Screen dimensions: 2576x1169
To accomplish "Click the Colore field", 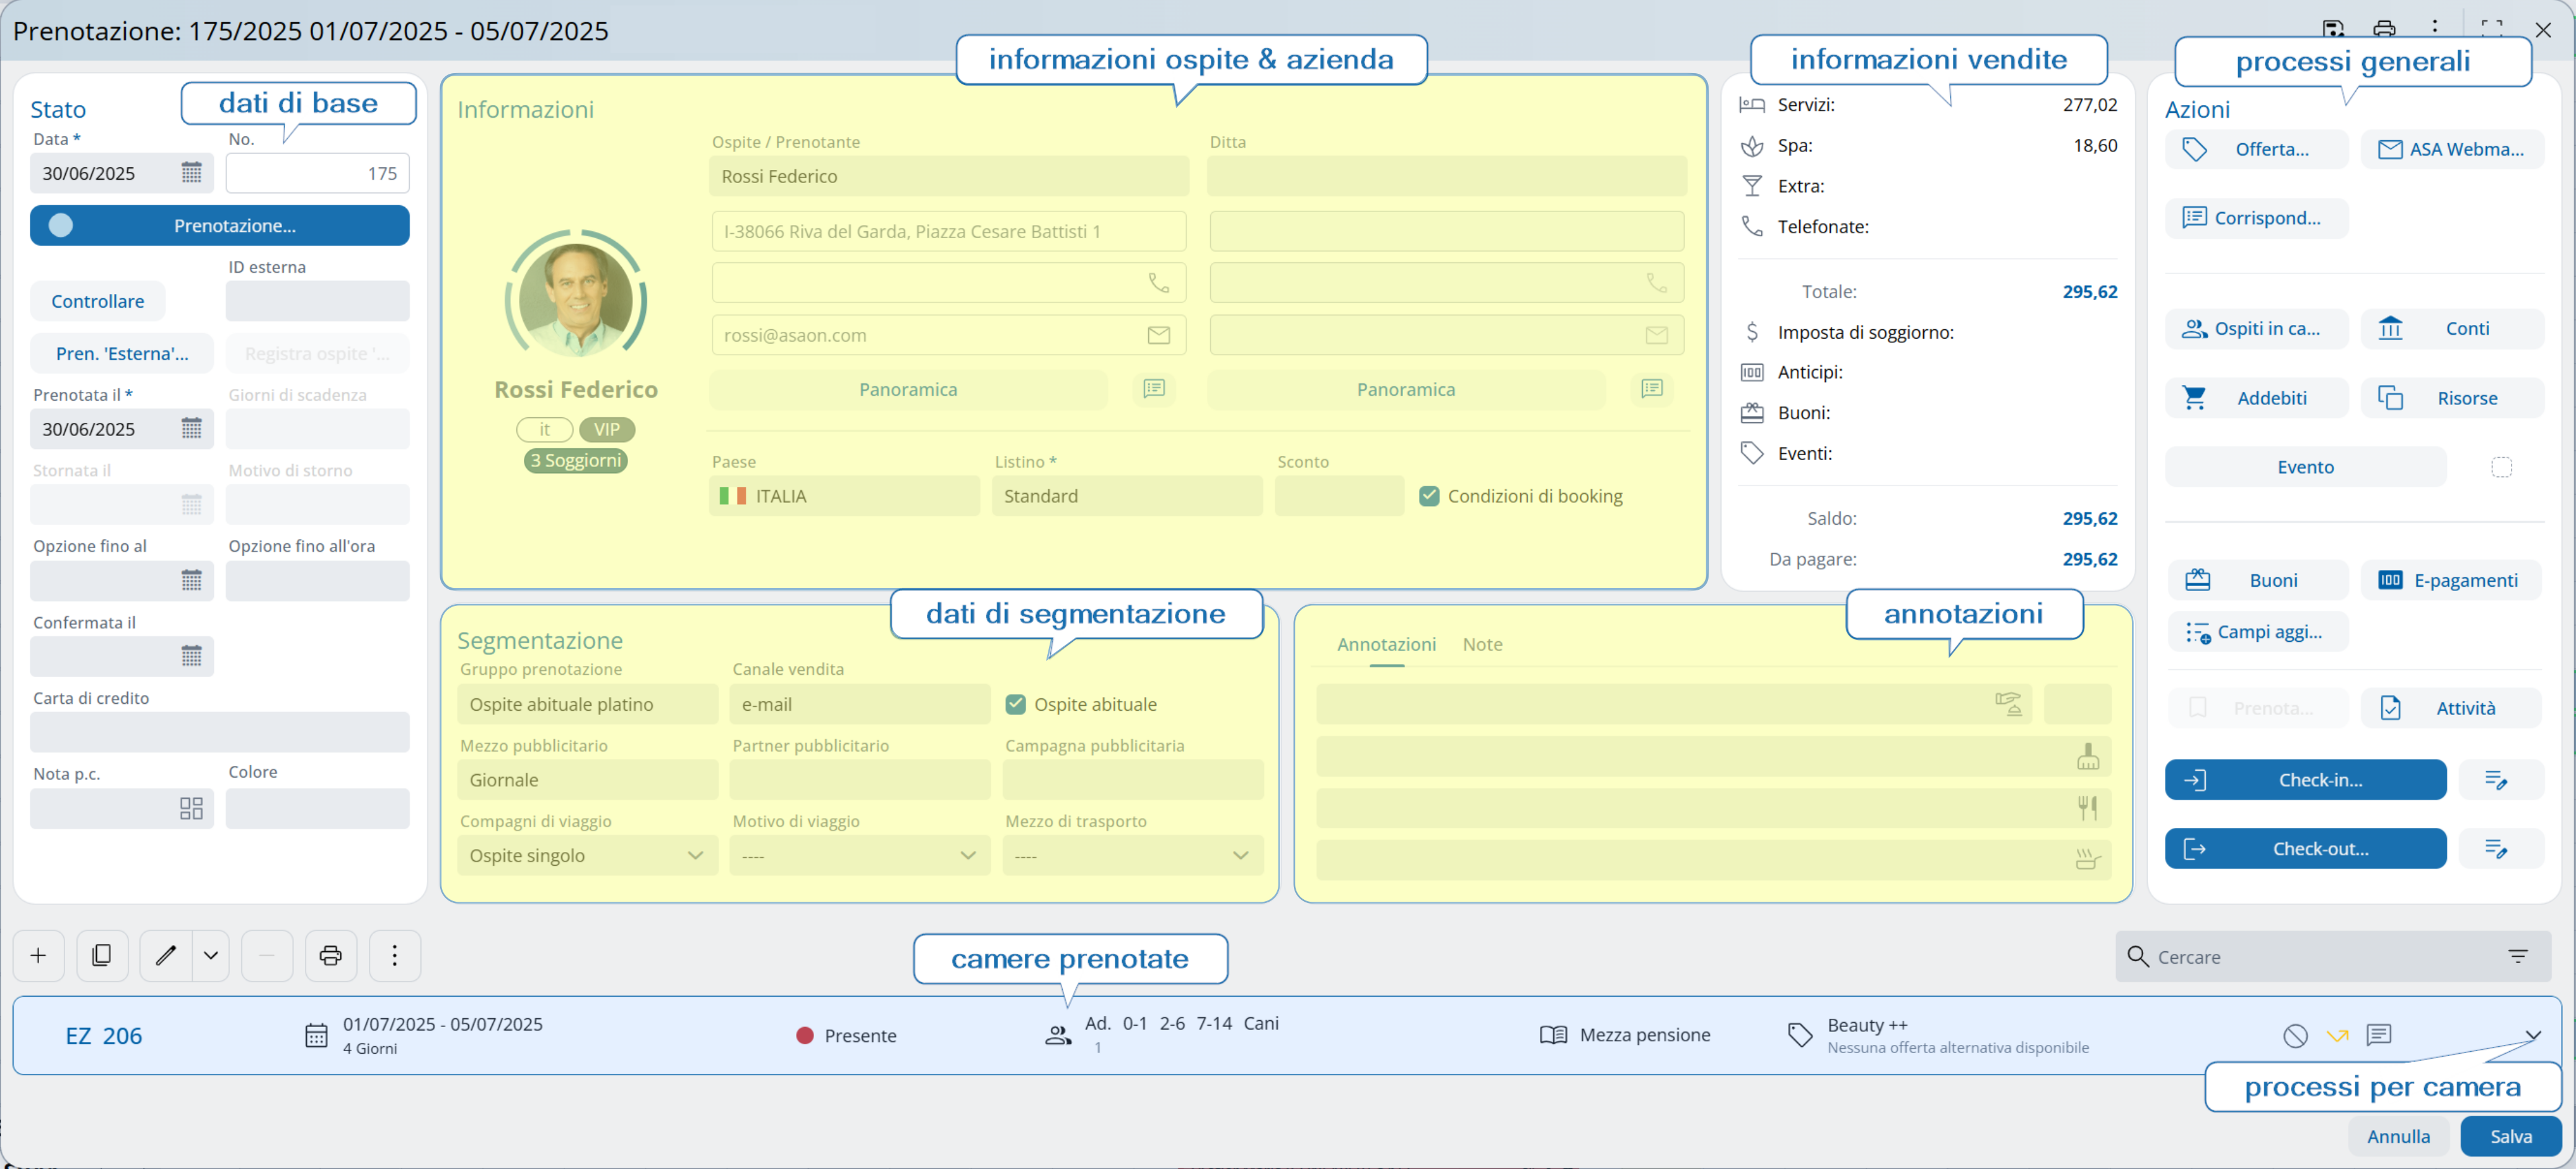I will point(317,808).
